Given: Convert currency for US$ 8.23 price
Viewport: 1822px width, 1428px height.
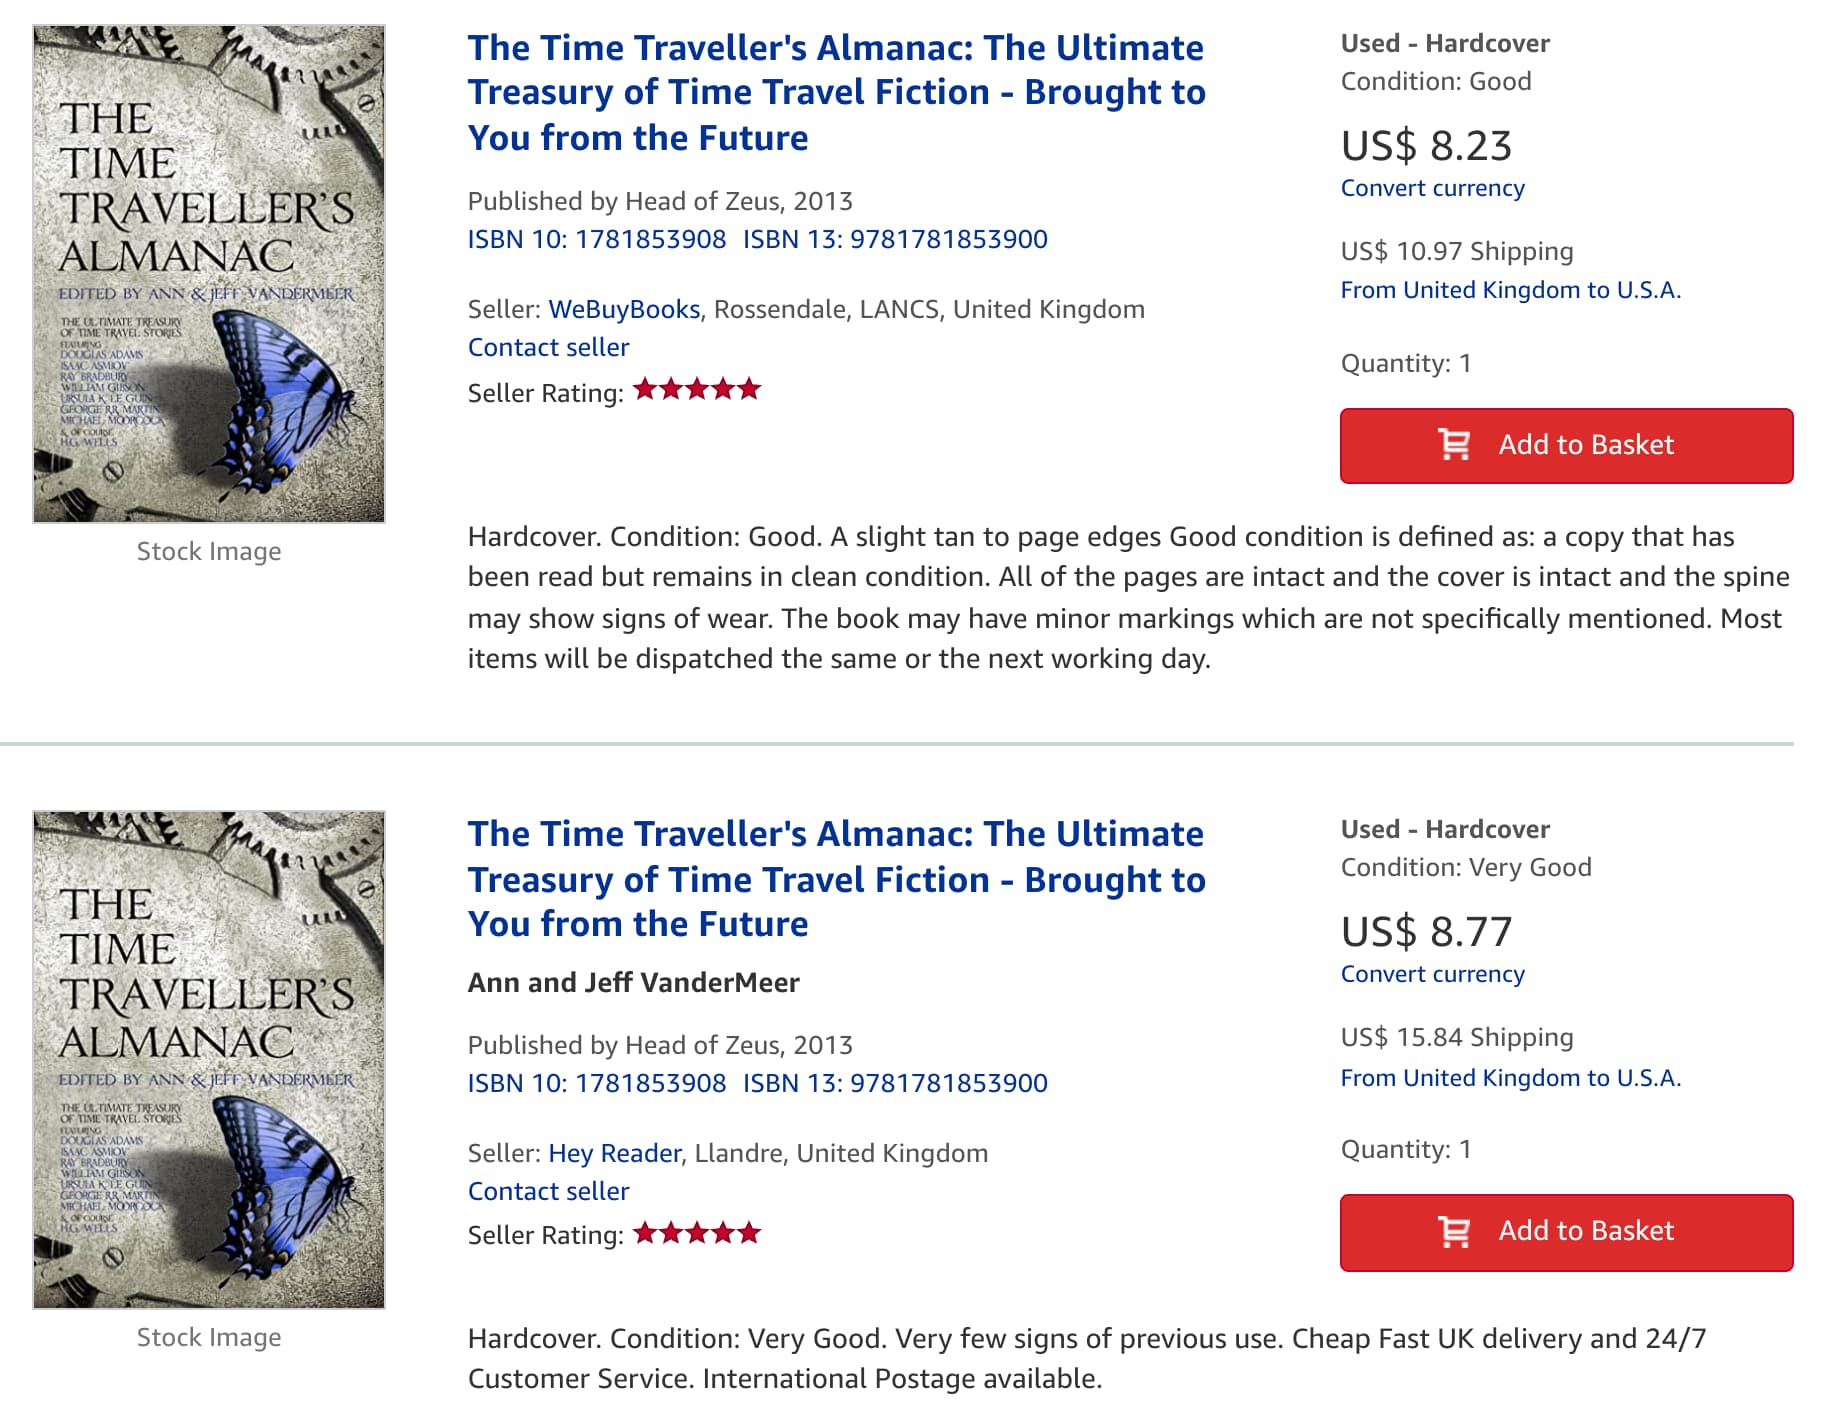Looking at the screenshot, I should click(1432, 189).
